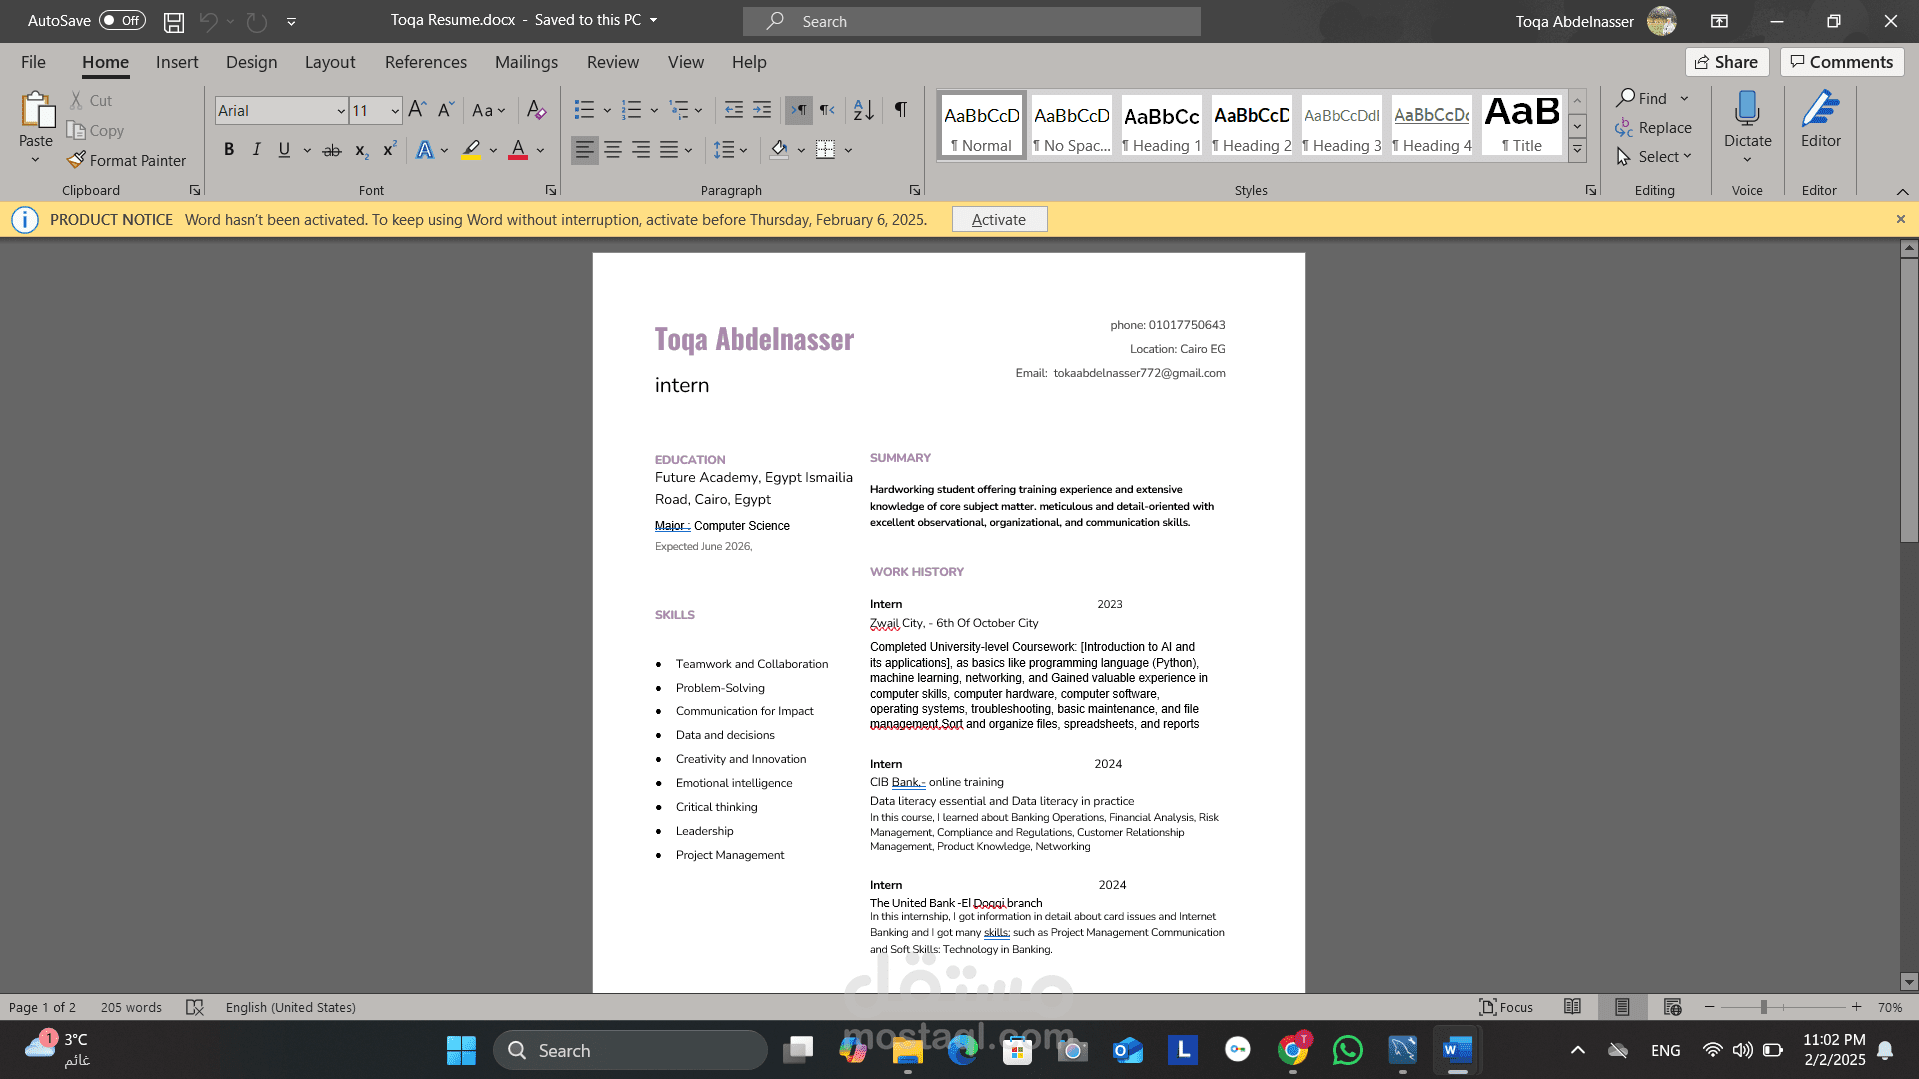This screenshot has height=1079, width=1919.
Task: Open the File menu
Action: pyautogui.click(x=33, y=62)
